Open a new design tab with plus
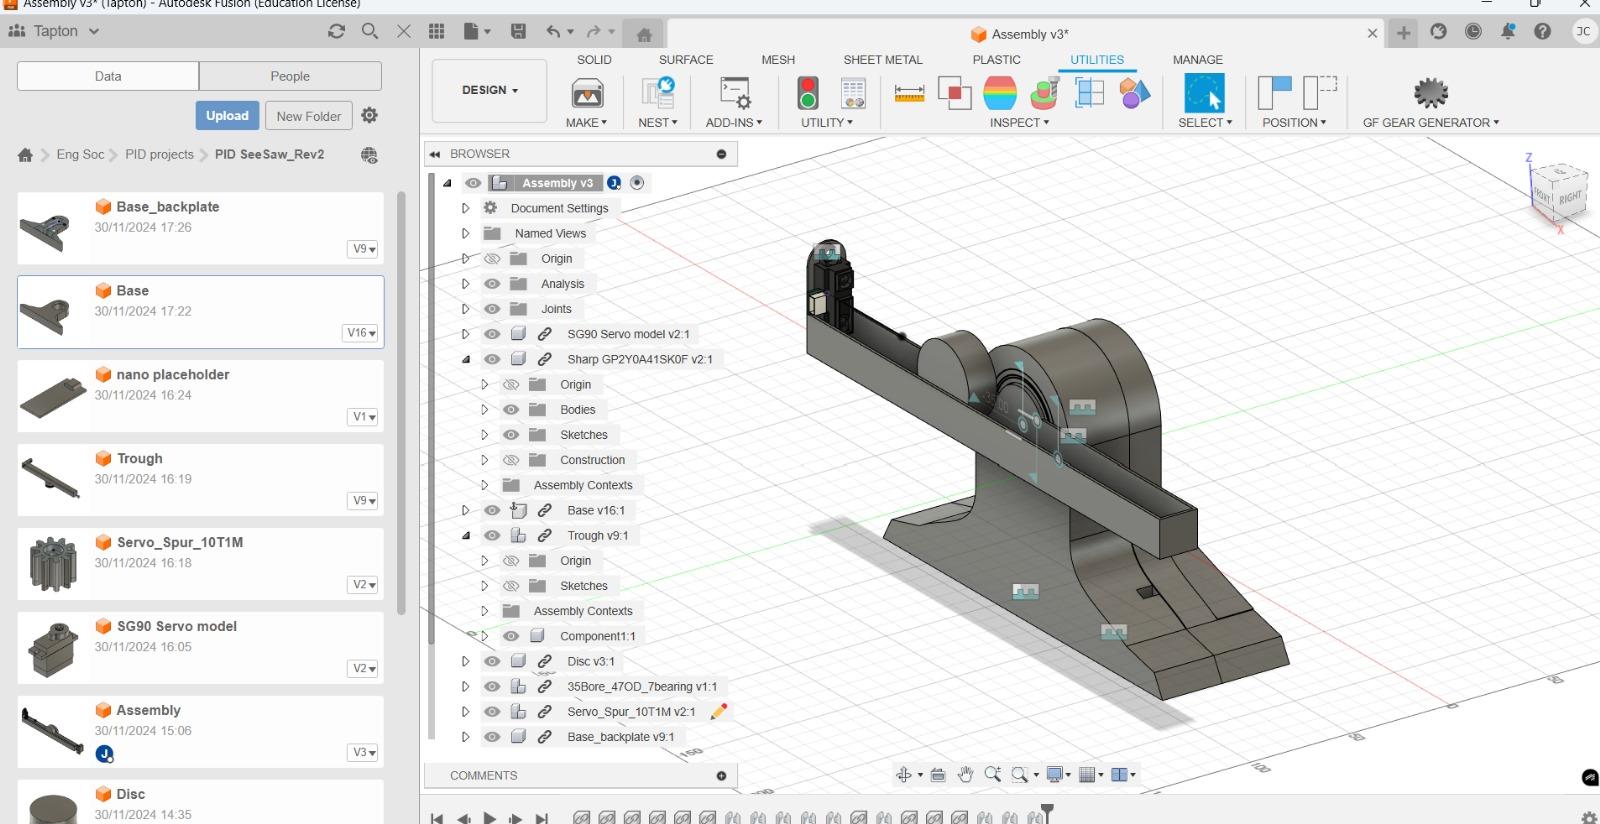Viewport: 1600px width, 824px height. (1404, 33)
